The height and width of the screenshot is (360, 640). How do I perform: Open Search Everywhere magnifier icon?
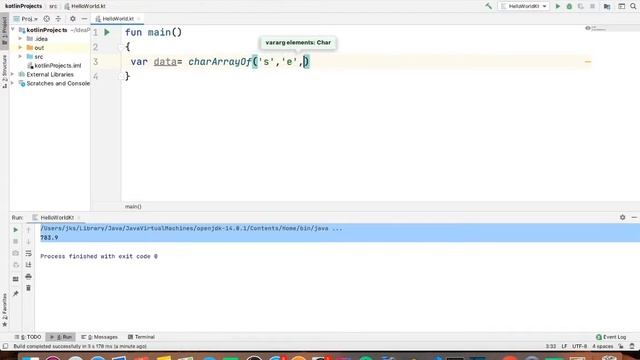pos(633,6)
